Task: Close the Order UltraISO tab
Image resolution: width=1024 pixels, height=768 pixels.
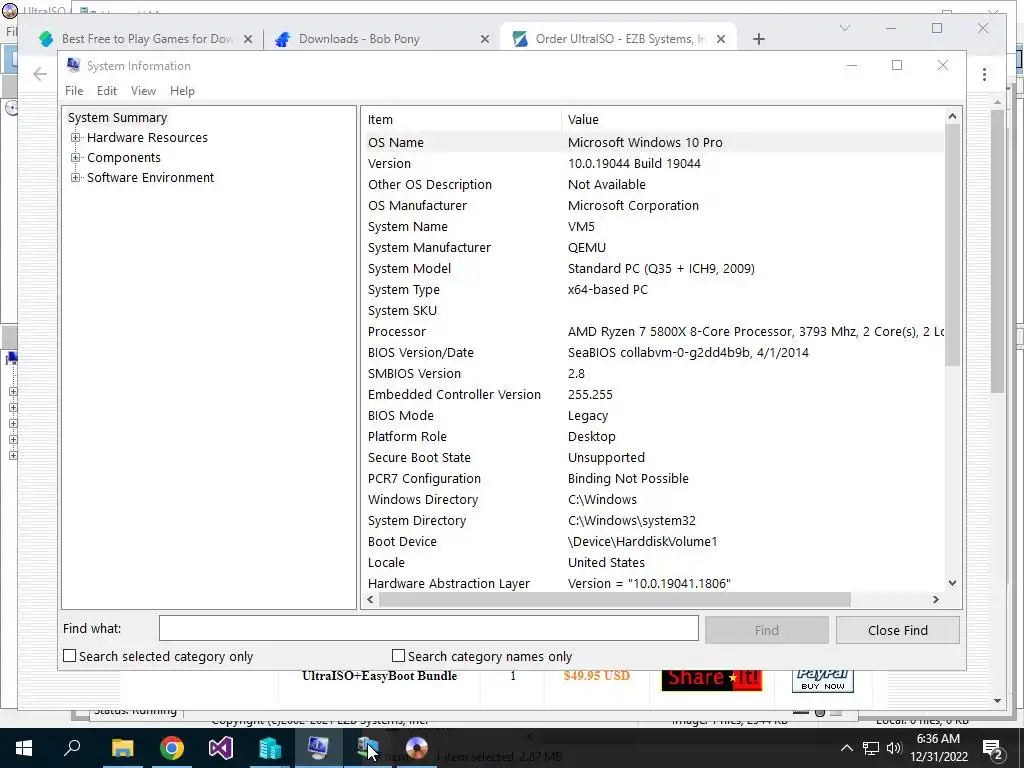Action: 720,39
